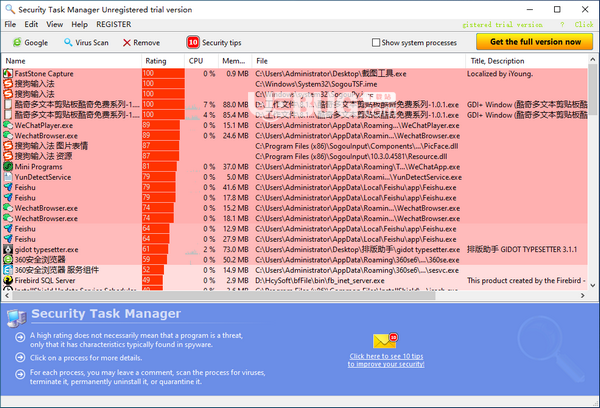Click FastStone Capture rating bar 100
This screenshot has width=600, height=408.
click(163, 73)
